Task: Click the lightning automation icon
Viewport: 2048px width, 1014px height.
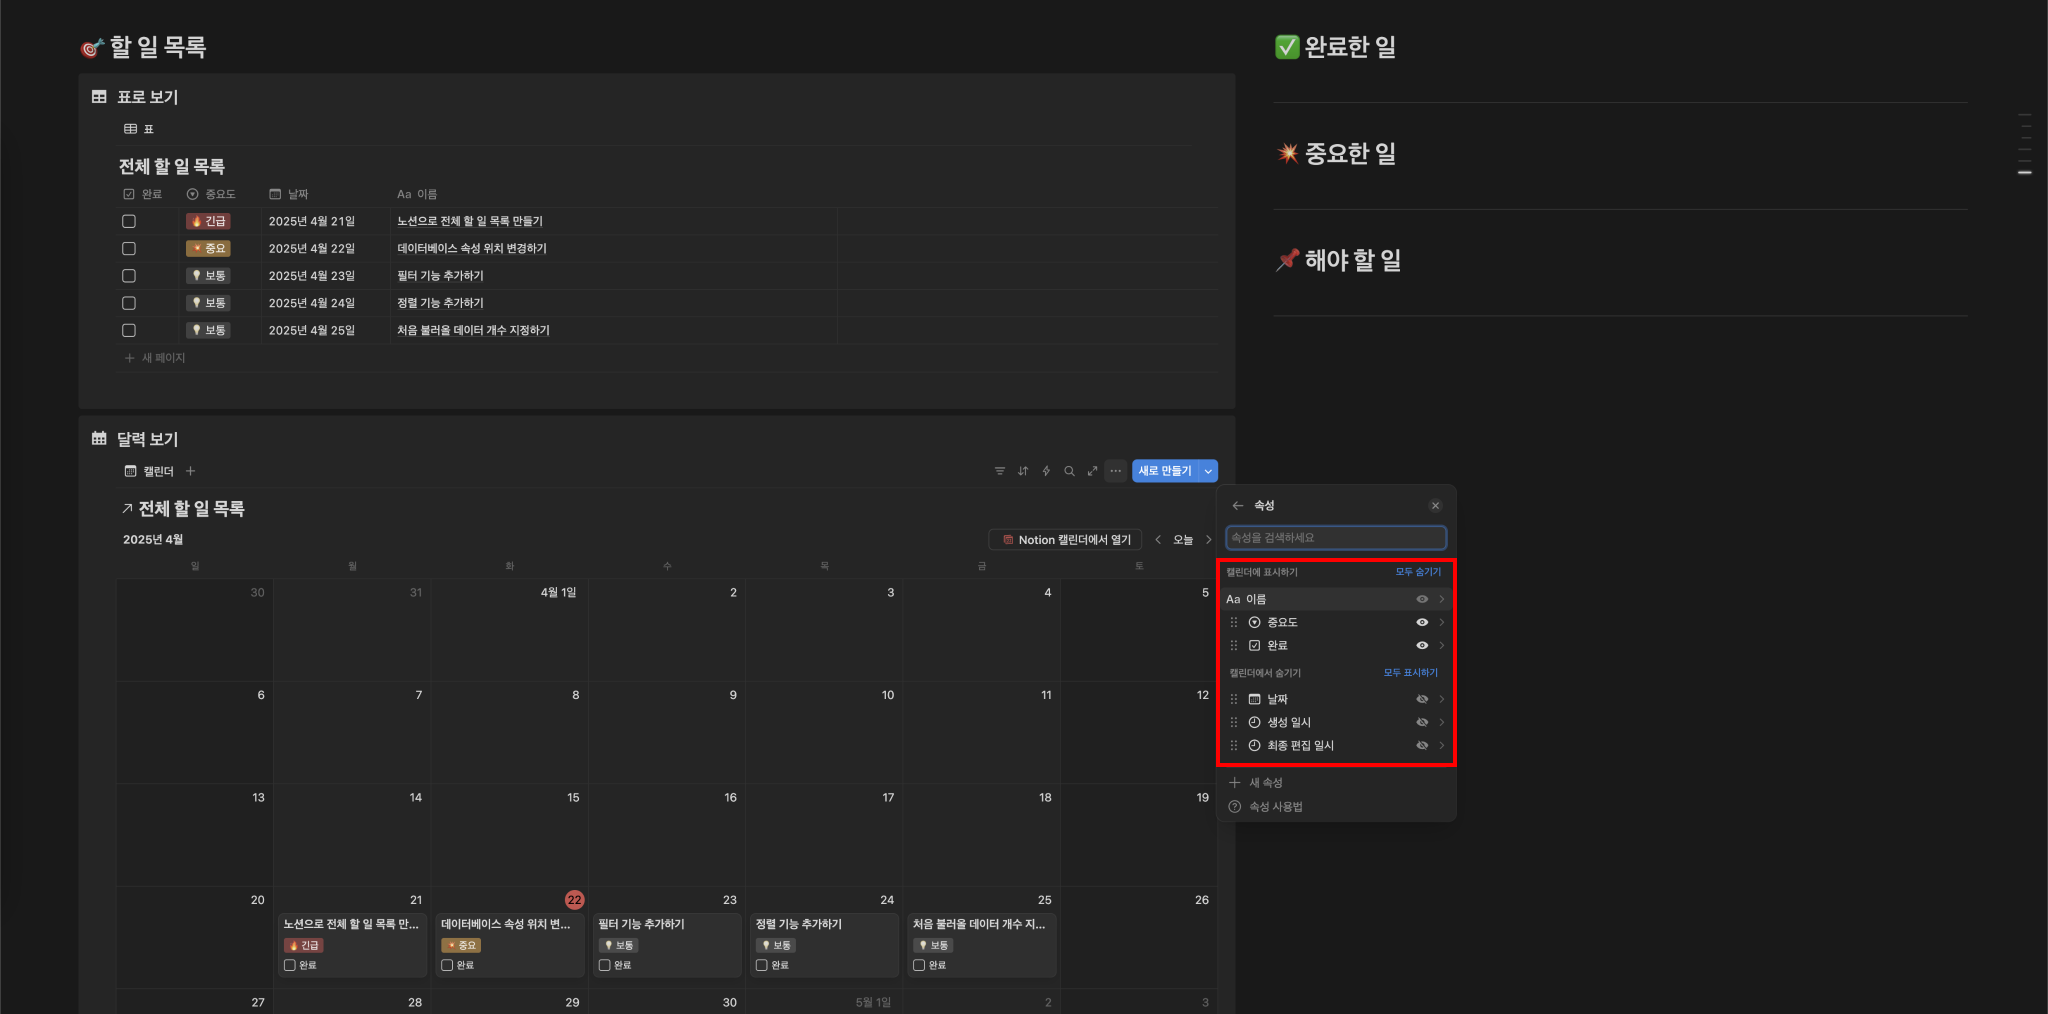Action: 1046,471
